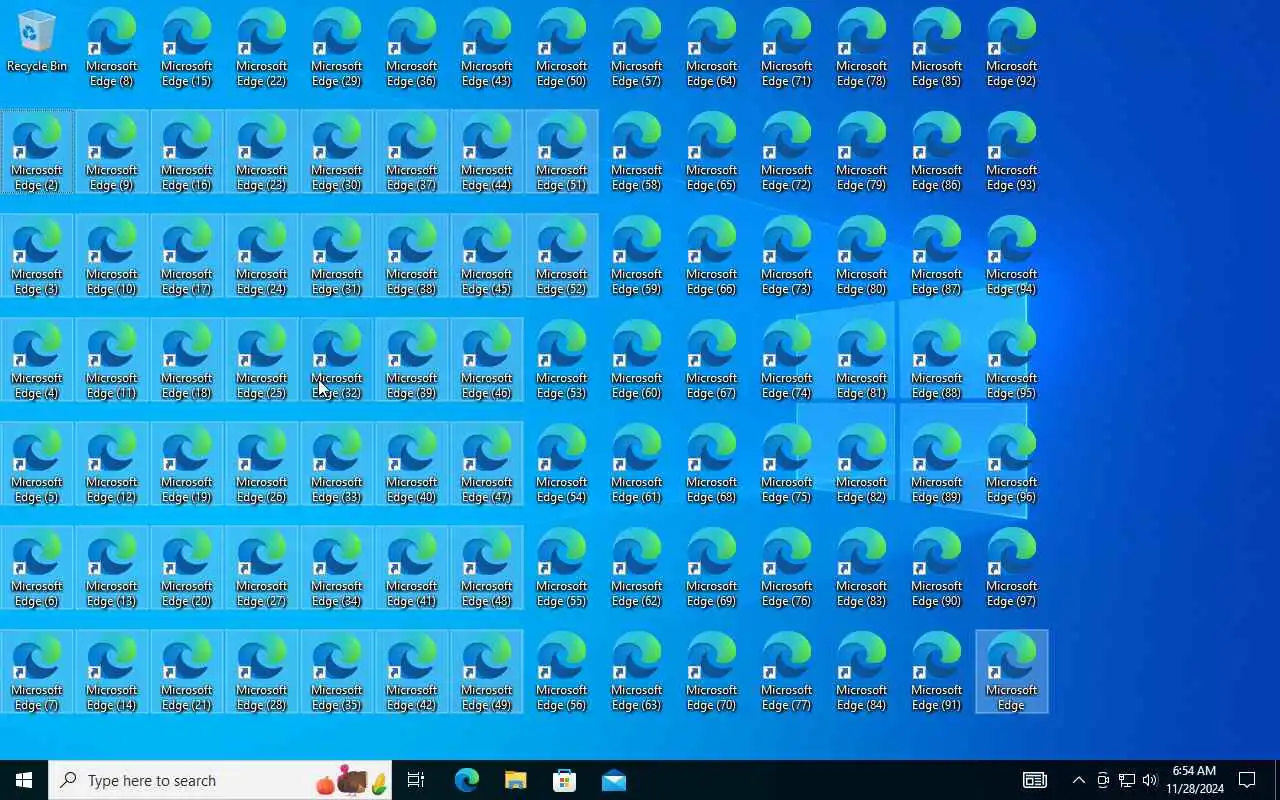Click the Microsoft Edge (11) shortcut

tap(112, 360)
